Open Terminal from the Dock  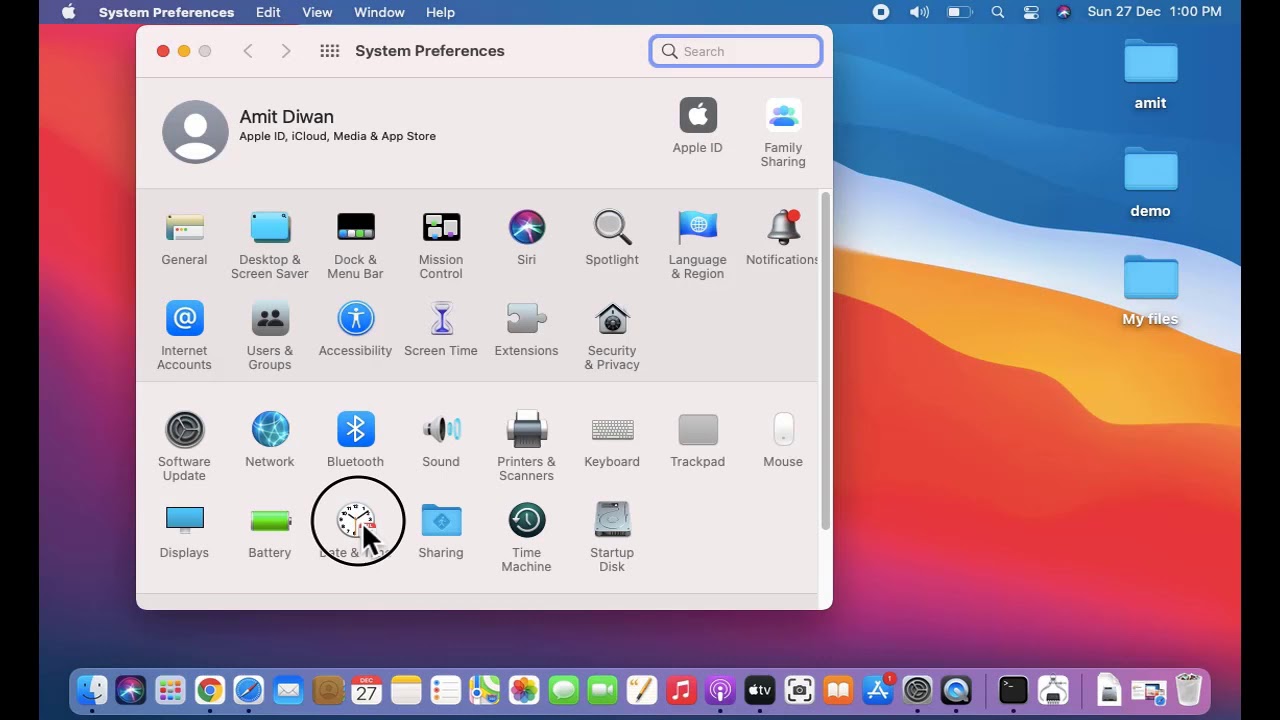1013,690
